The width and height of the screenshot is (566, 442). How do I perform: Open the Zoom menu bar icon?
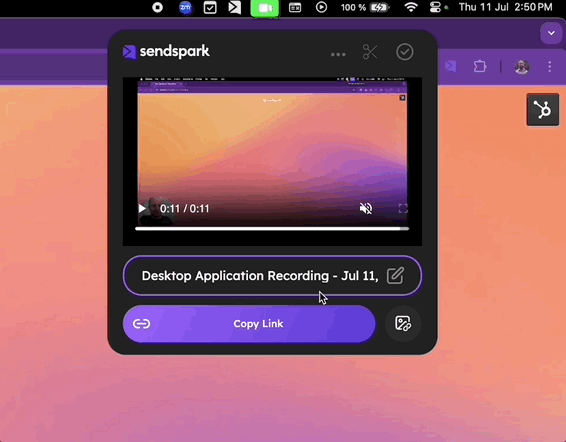pyautogui.click(x=186, y=7)
